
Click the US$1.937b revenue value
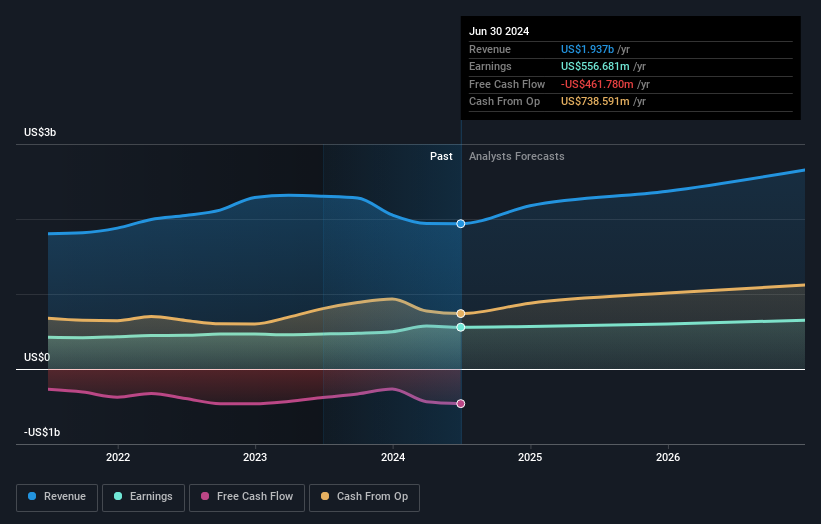pyautogui.click(x=587, y=49)
